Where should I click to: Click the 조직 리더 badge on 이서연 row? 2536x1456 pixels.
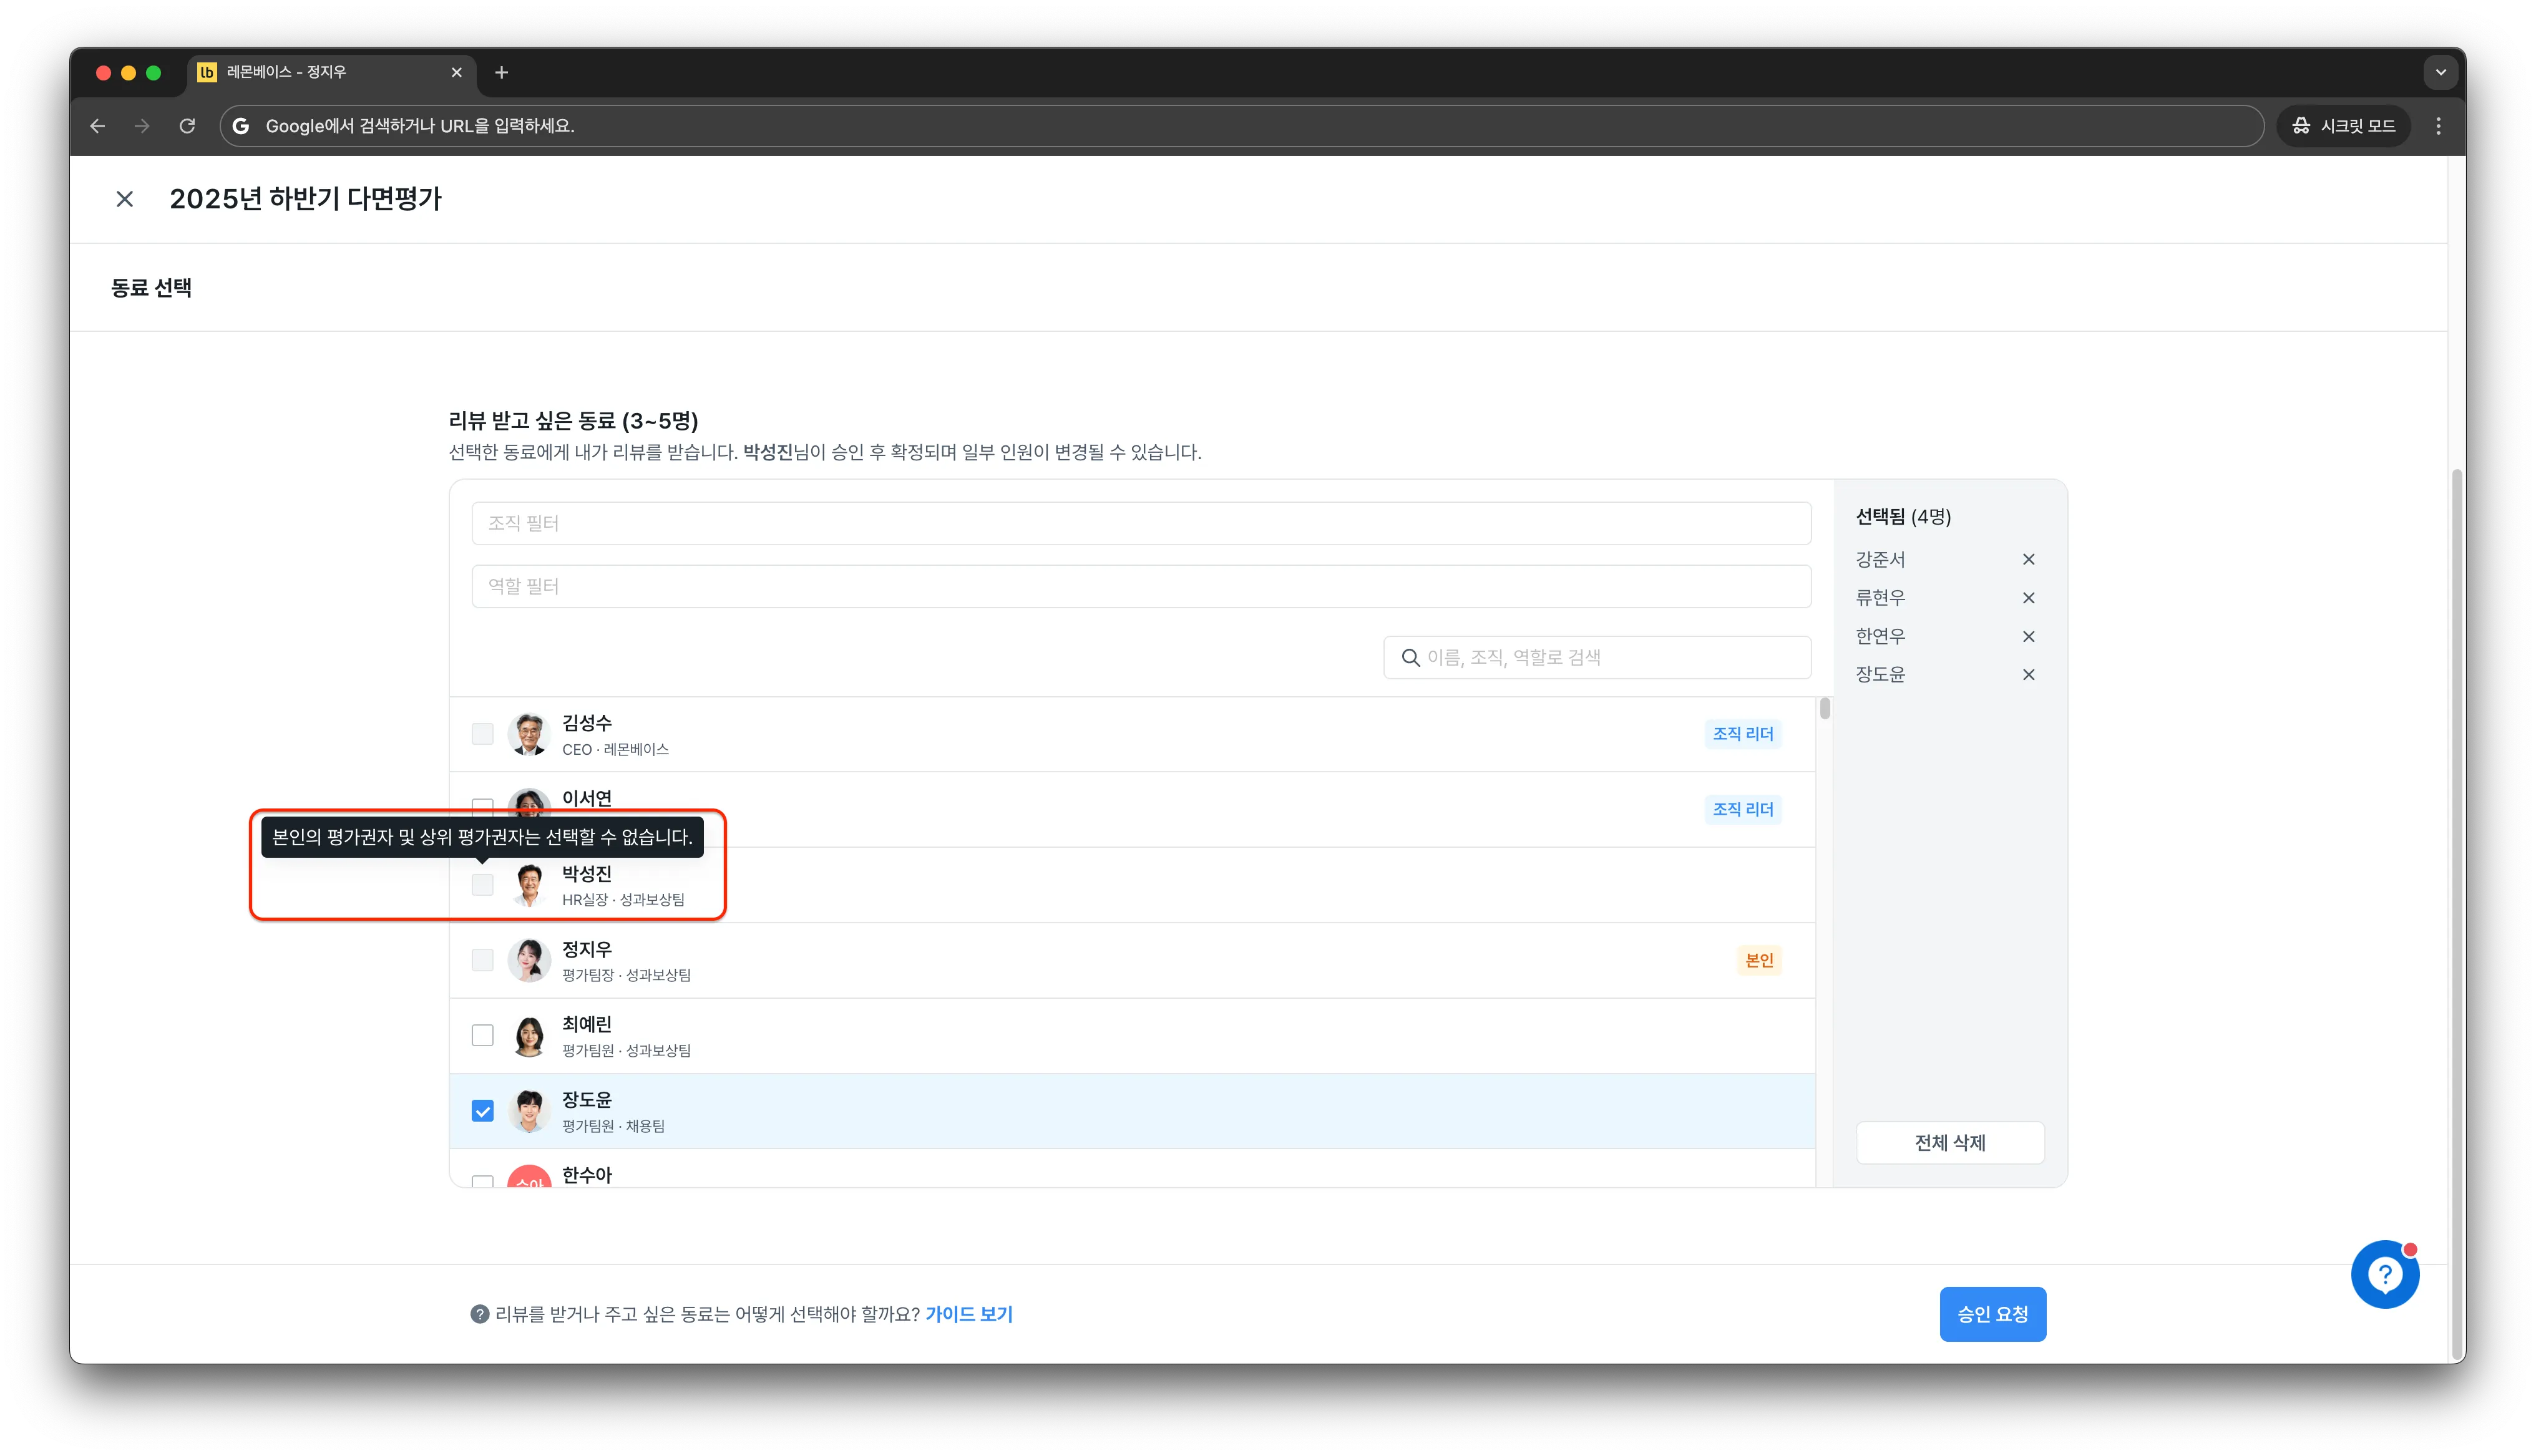[x=1743, y=809]
